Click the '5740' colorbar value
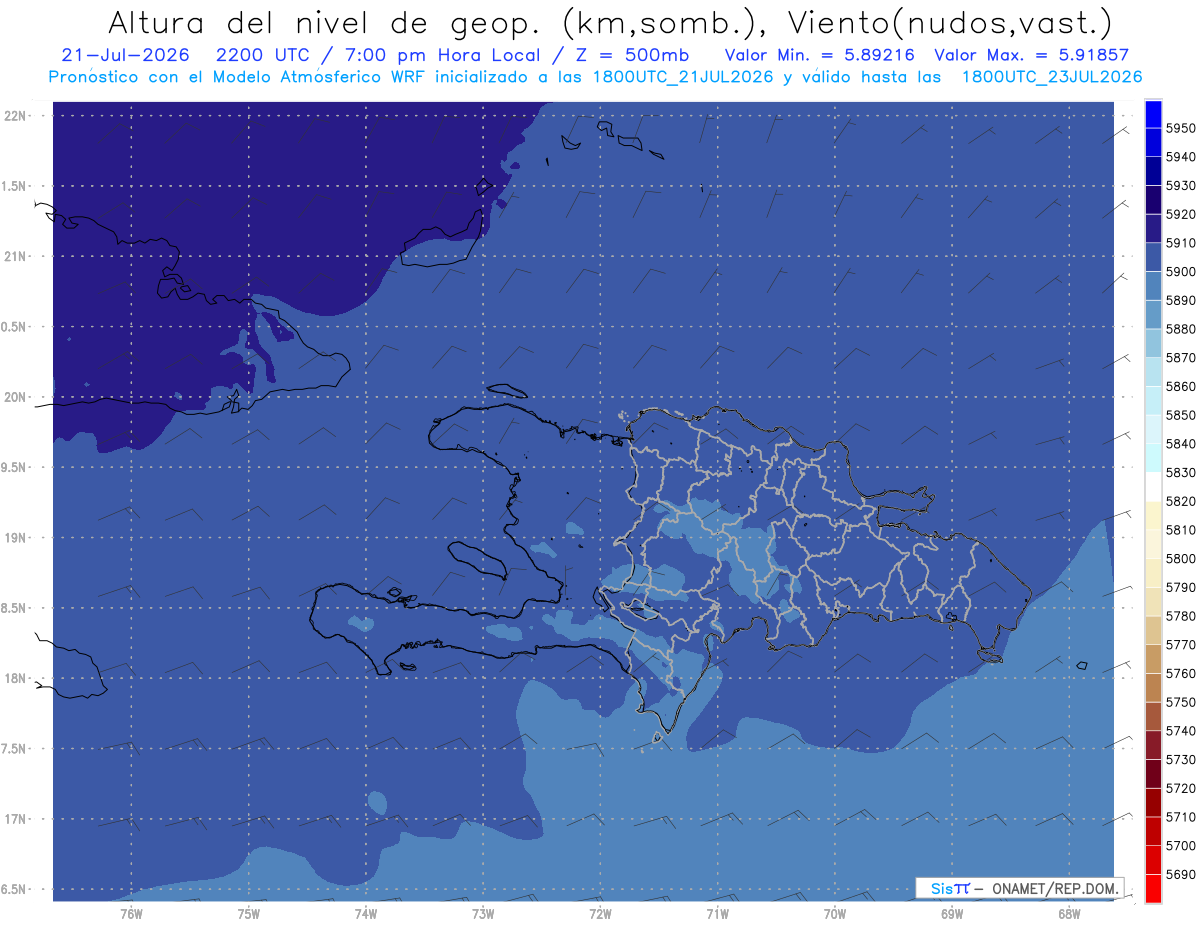The height and width of the screenshot is (927, 1200). pyautogui.click(x=1181, y=731)
